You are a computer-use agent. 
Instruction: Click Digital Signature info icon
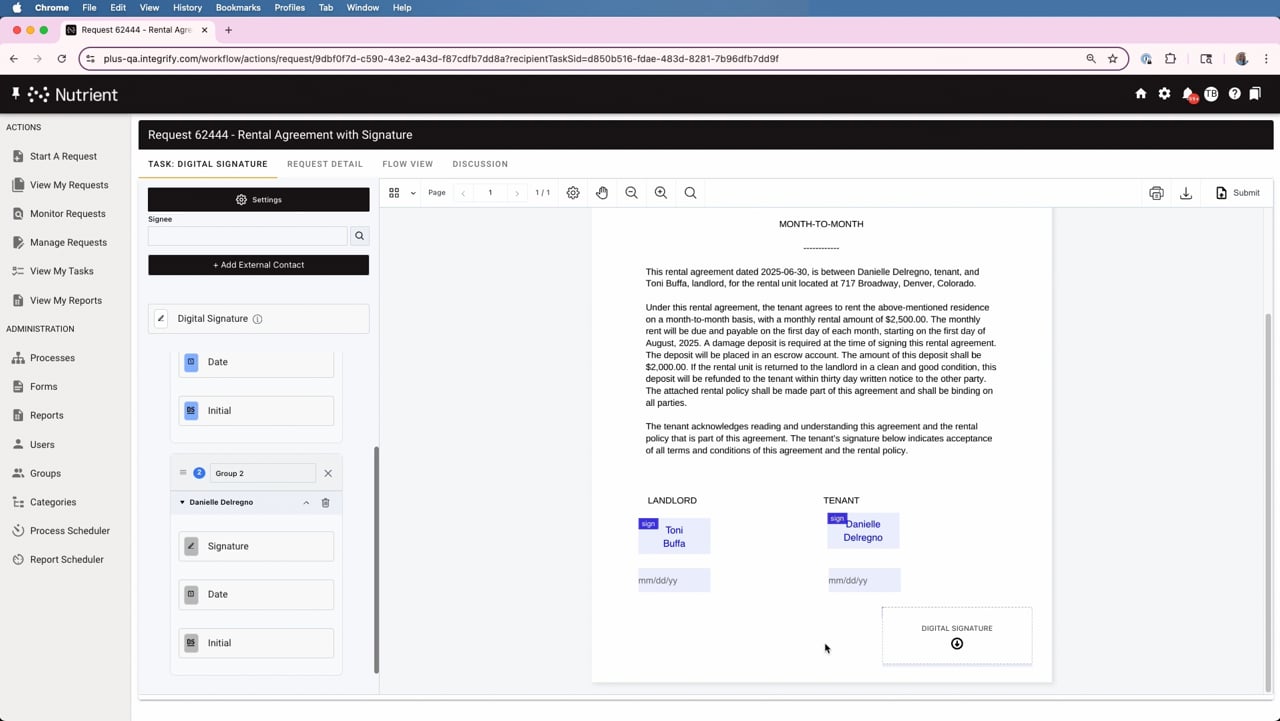click(257, 319)
